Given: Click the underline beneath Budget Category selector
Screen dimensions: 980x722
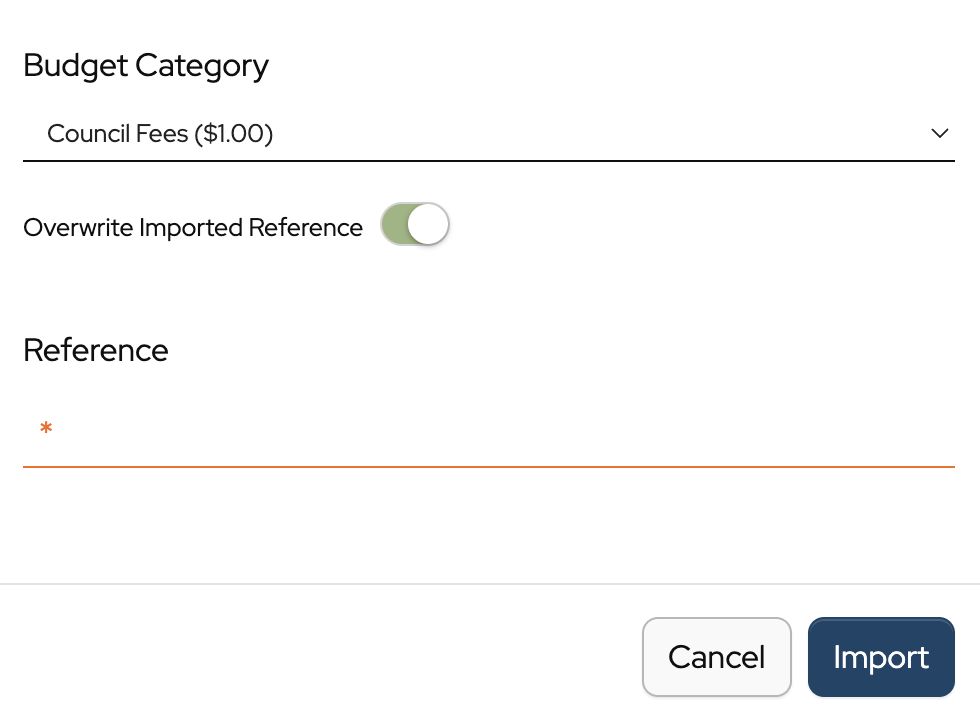Looking at the screenshot, I should [488, 160].
